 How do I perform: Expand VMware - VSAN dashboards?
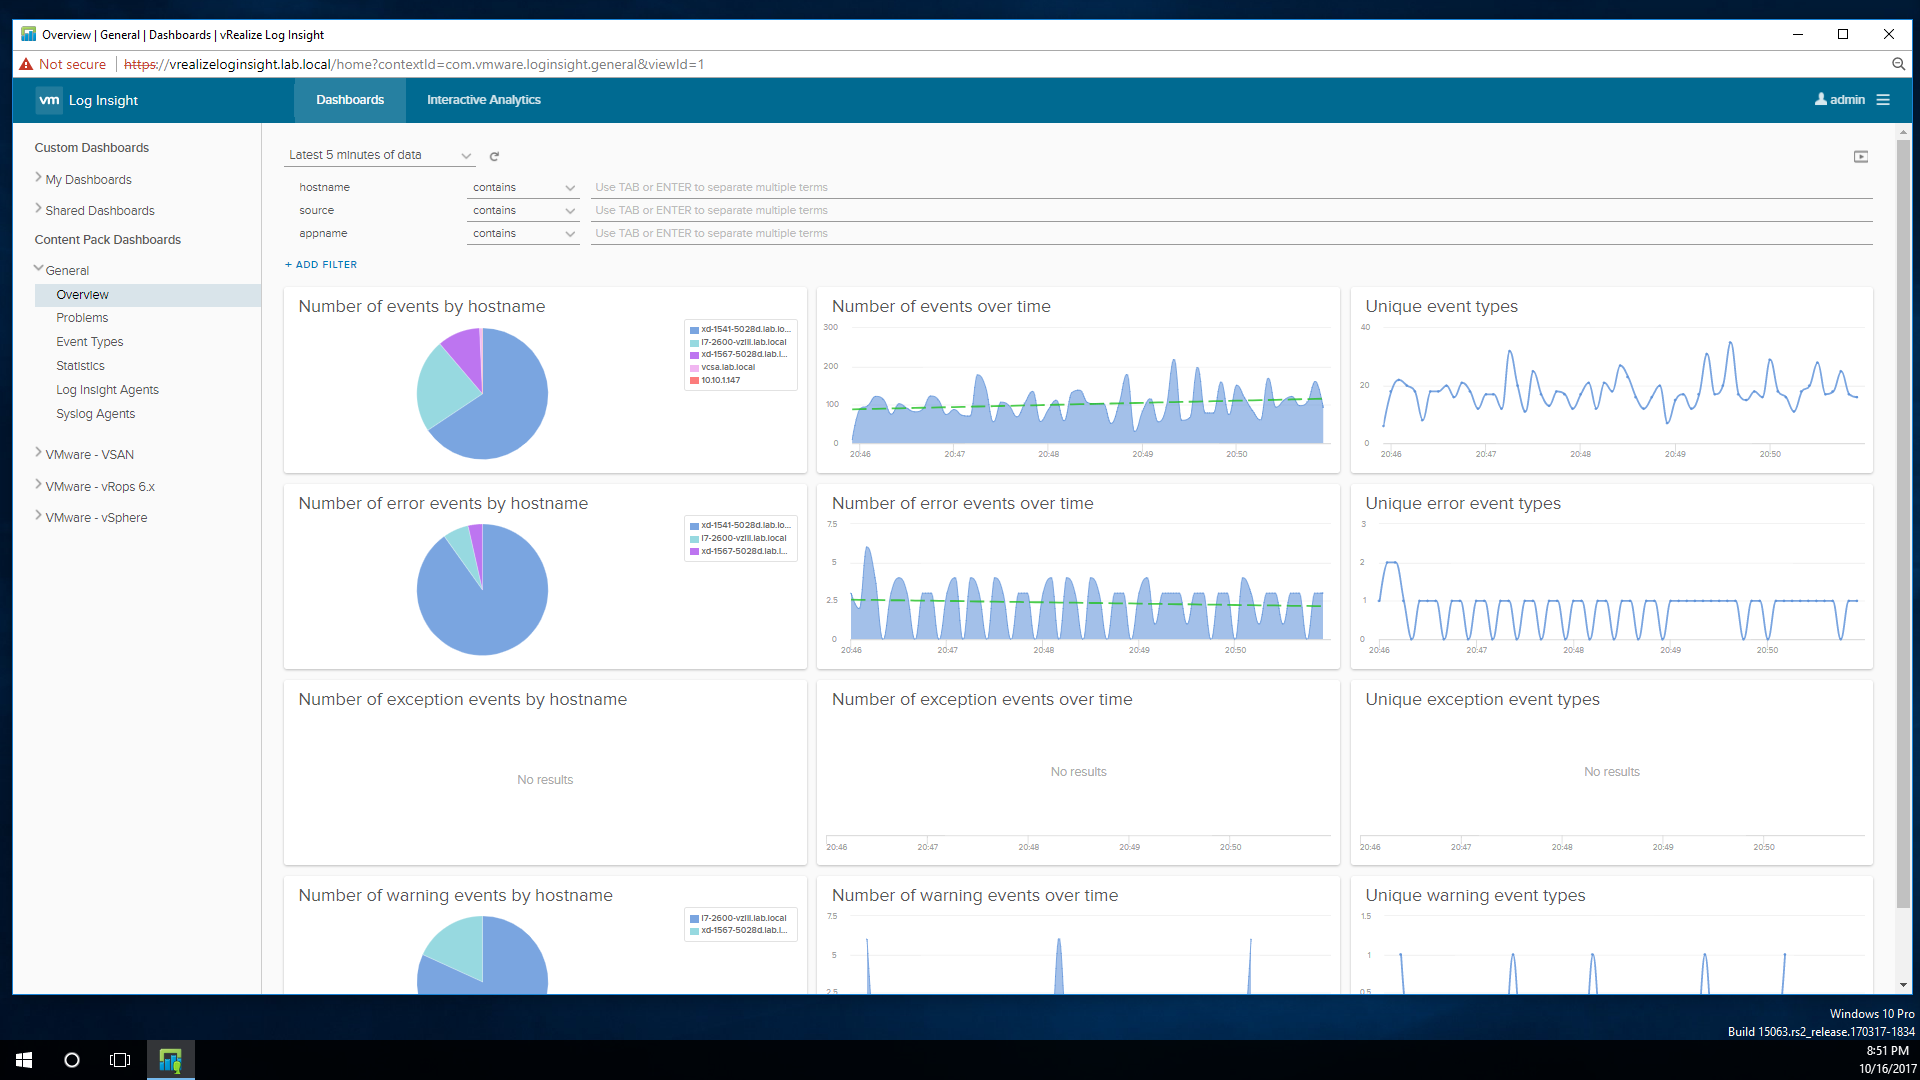click(x=38, y=453)
